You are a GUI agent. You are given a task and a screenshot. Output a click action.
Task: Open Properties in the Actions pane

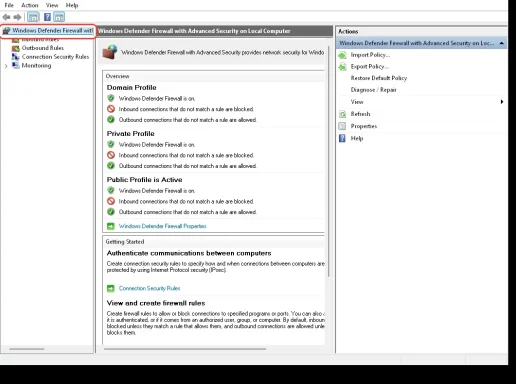click(x=364, y=126)
